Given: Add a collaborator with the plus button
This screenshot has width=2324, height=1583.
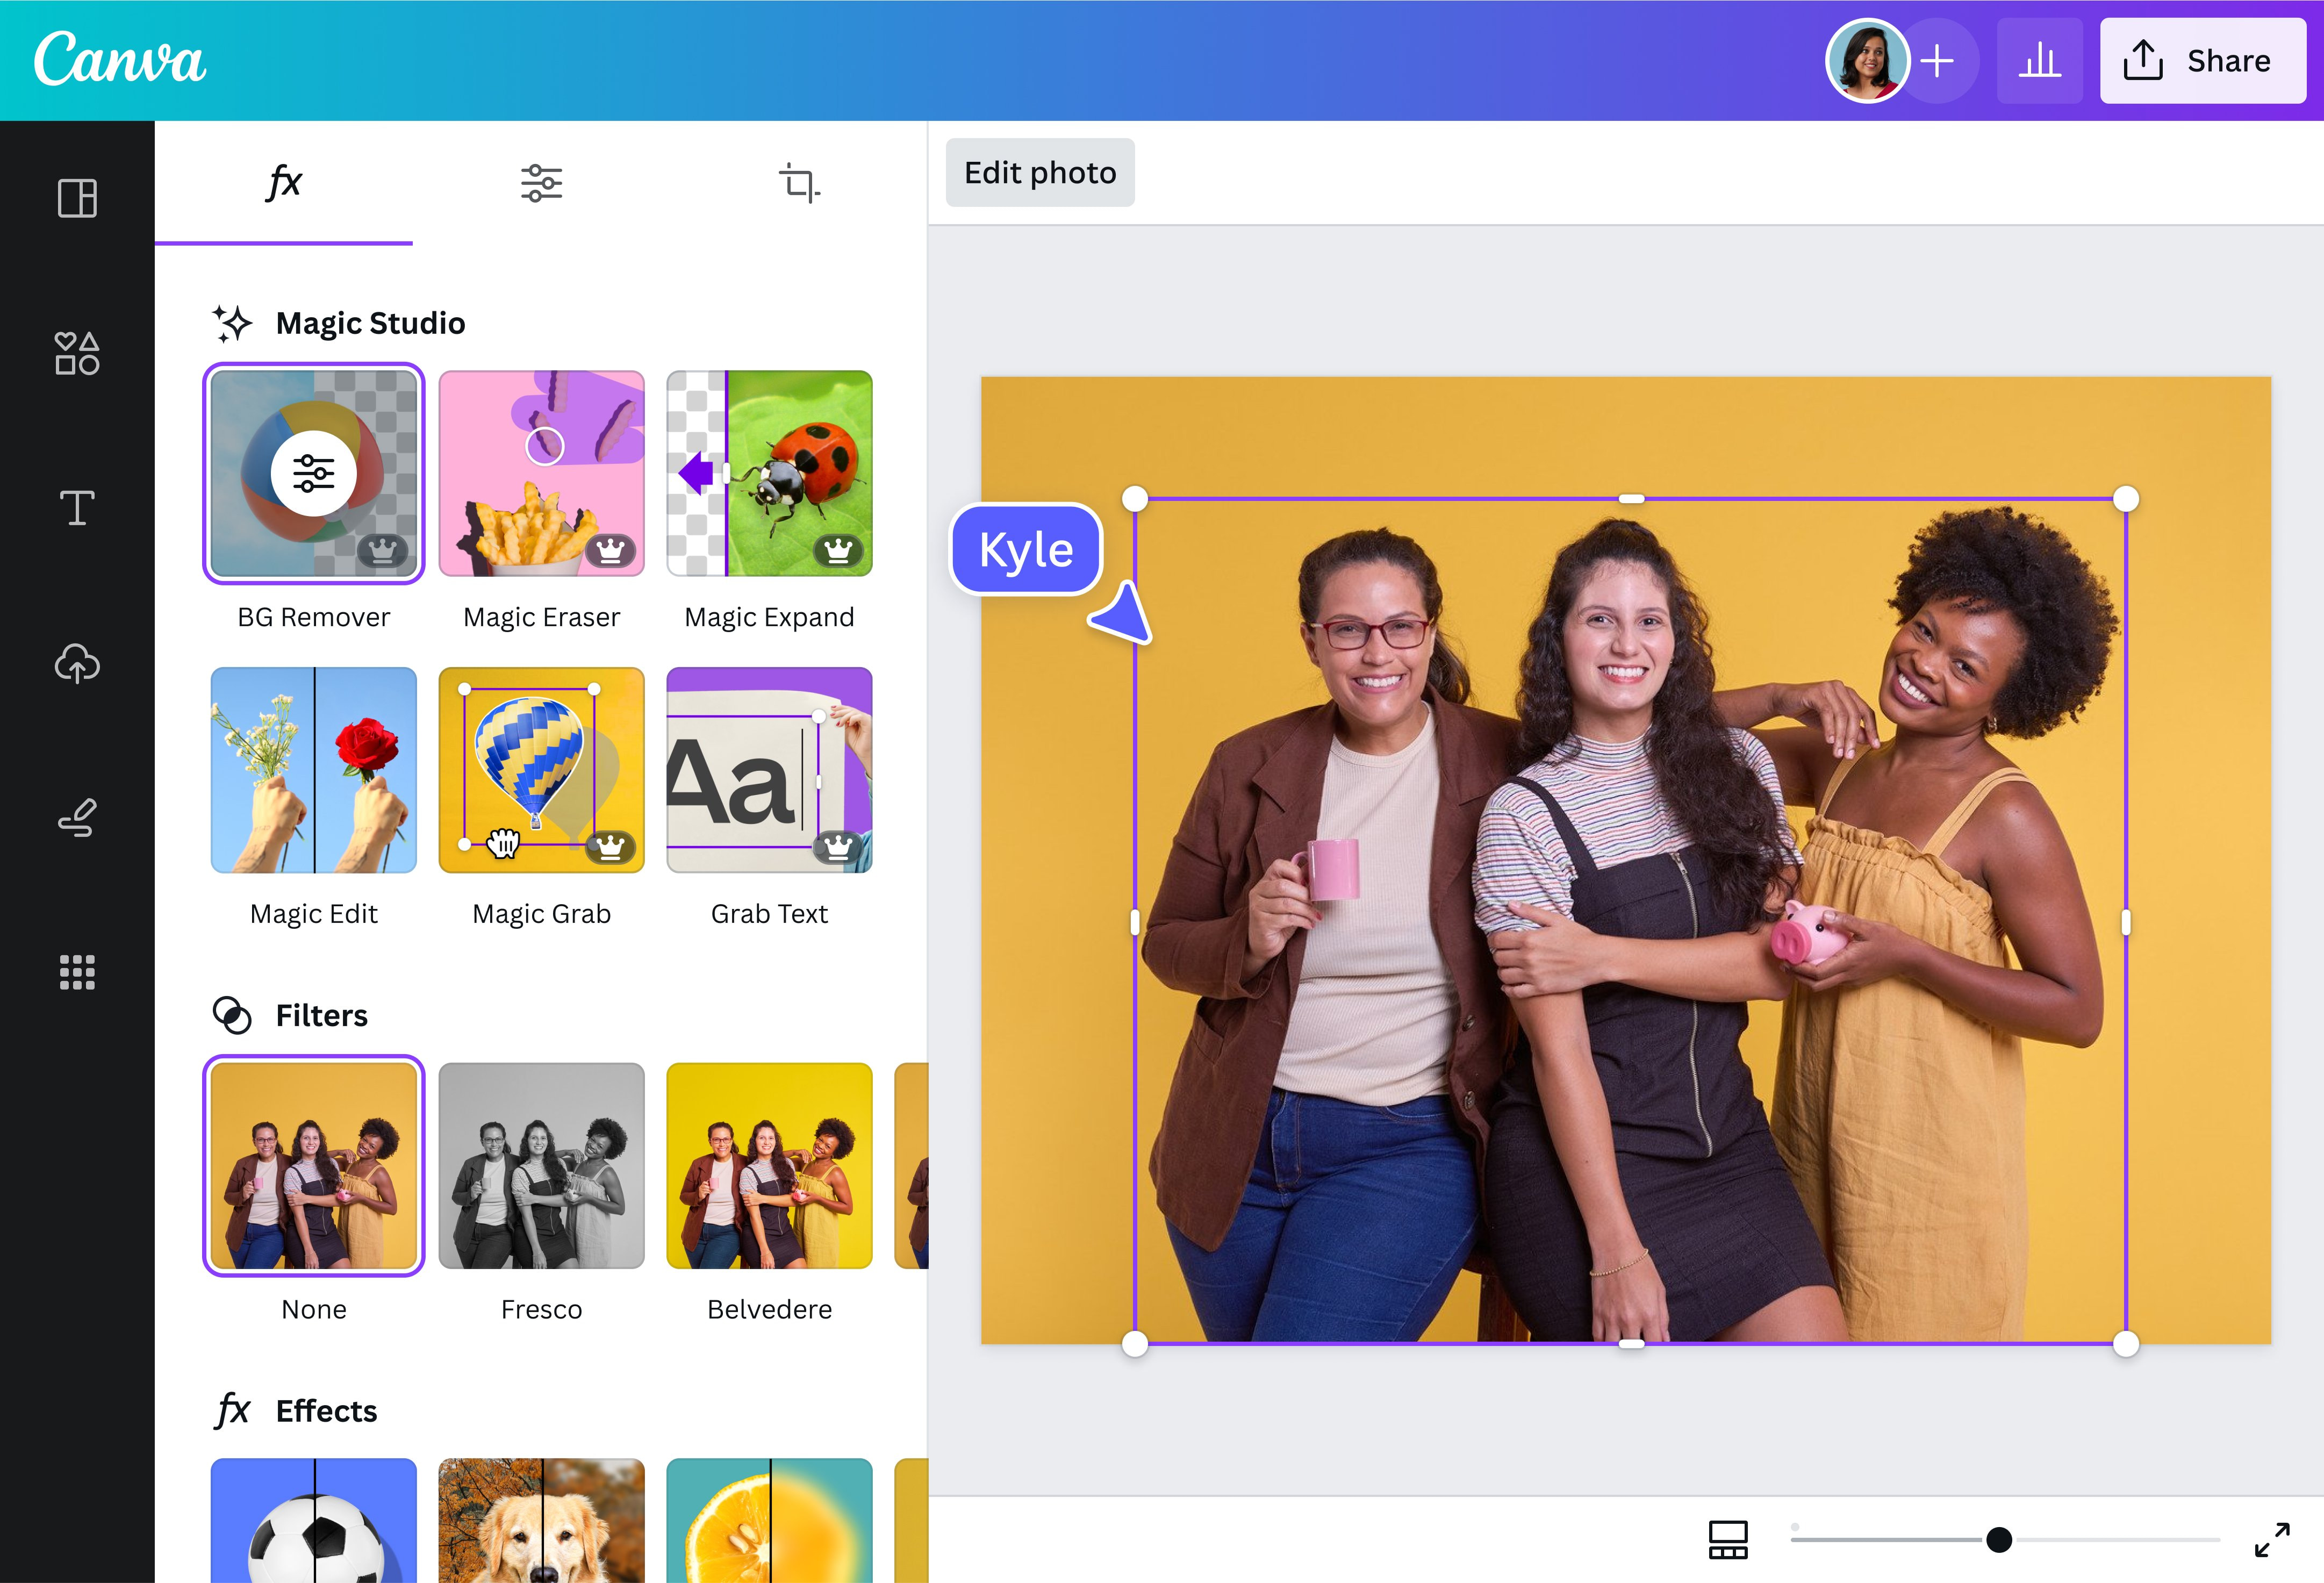Looking at the screenshot, I should tap(1938, 60).
